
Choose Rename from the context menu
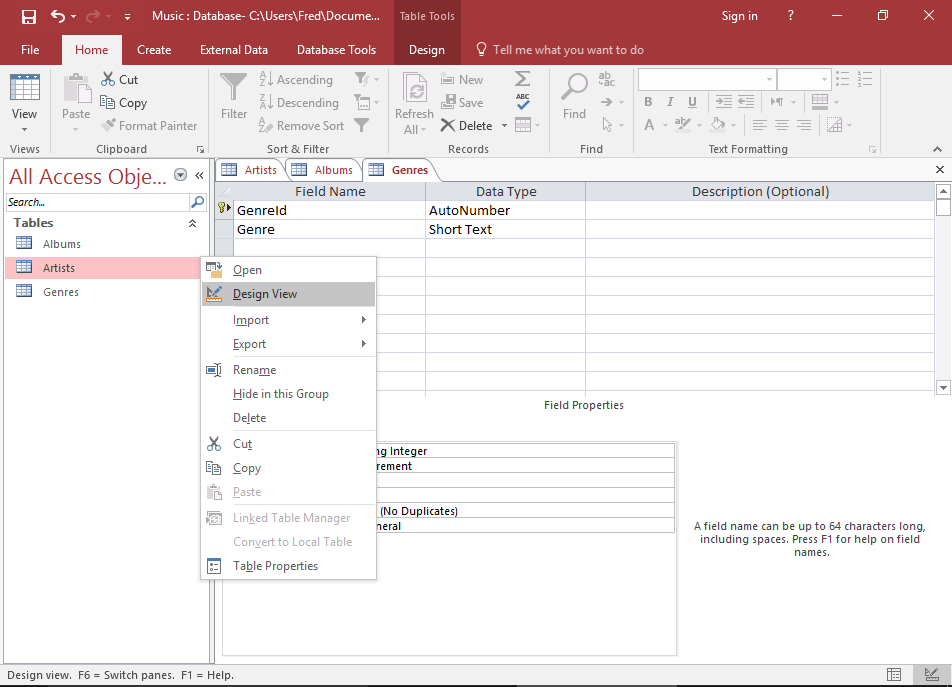point(289,370)
